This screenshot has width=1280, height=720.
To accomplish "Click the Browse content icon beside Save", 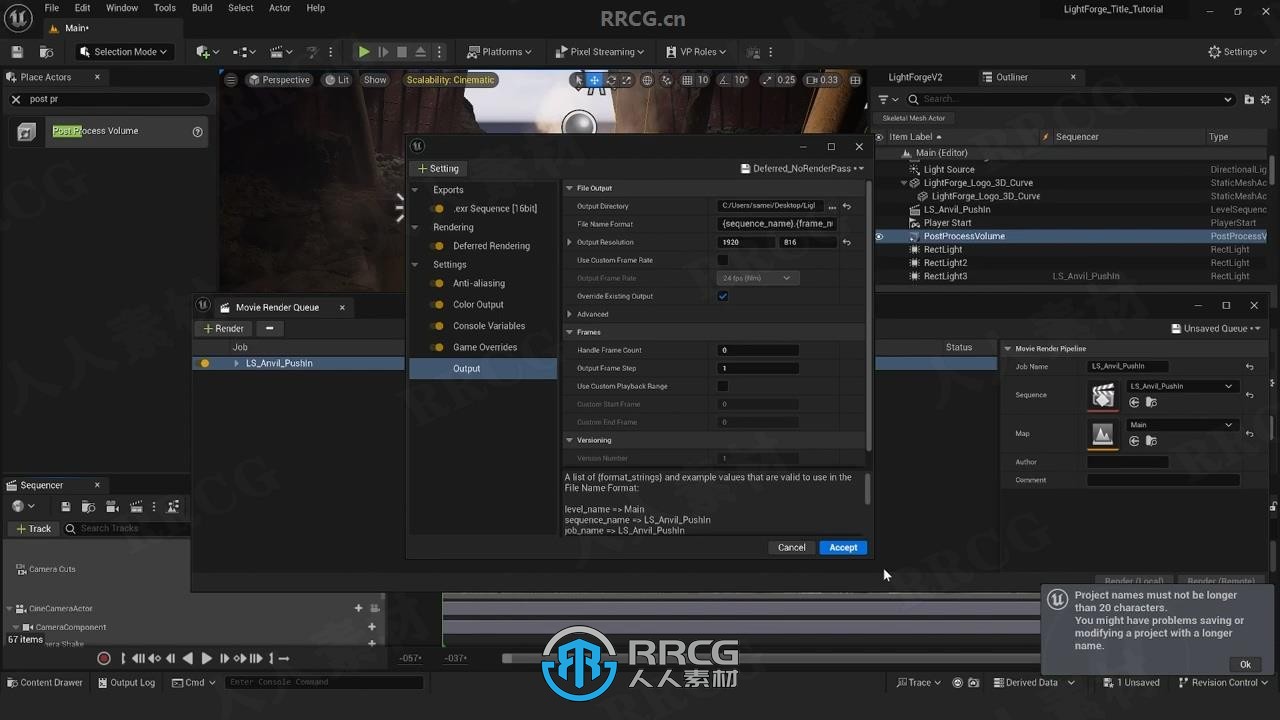I will (46, 52).
